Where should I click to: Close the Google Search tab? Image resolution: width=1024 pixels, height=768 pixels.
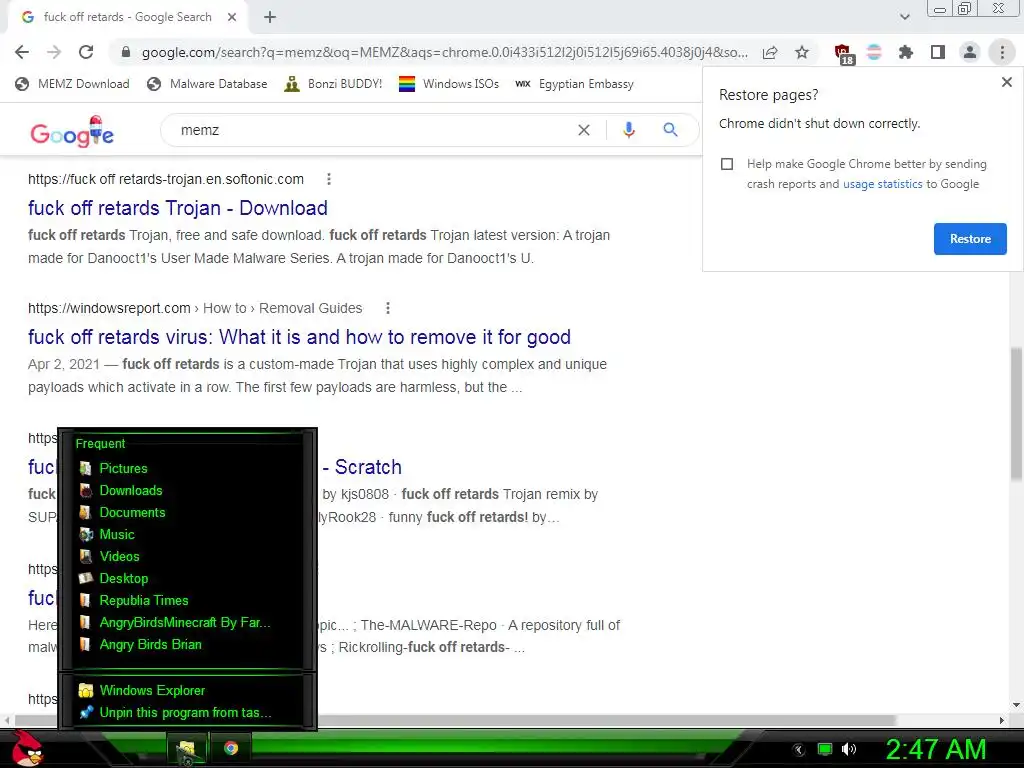(x=232, y=18)
